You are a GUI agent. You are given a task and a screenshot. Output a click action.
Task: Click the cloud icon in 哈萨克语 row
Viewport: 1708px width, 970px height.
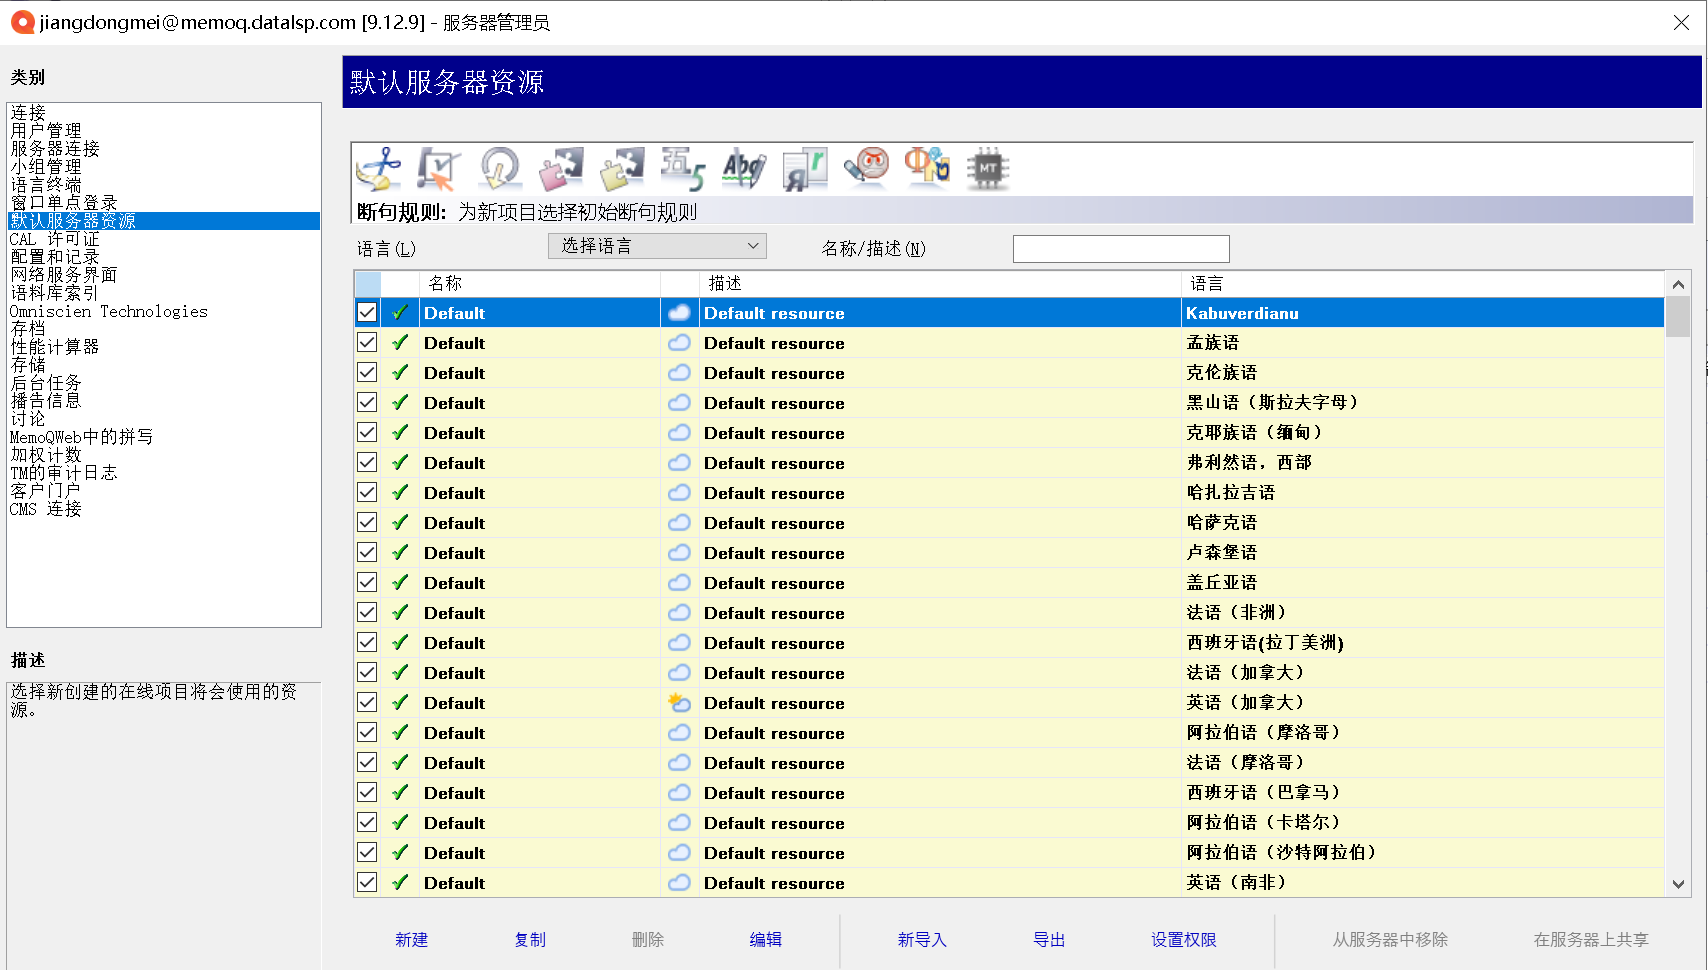pyautogui.click(x=679, y=522)
